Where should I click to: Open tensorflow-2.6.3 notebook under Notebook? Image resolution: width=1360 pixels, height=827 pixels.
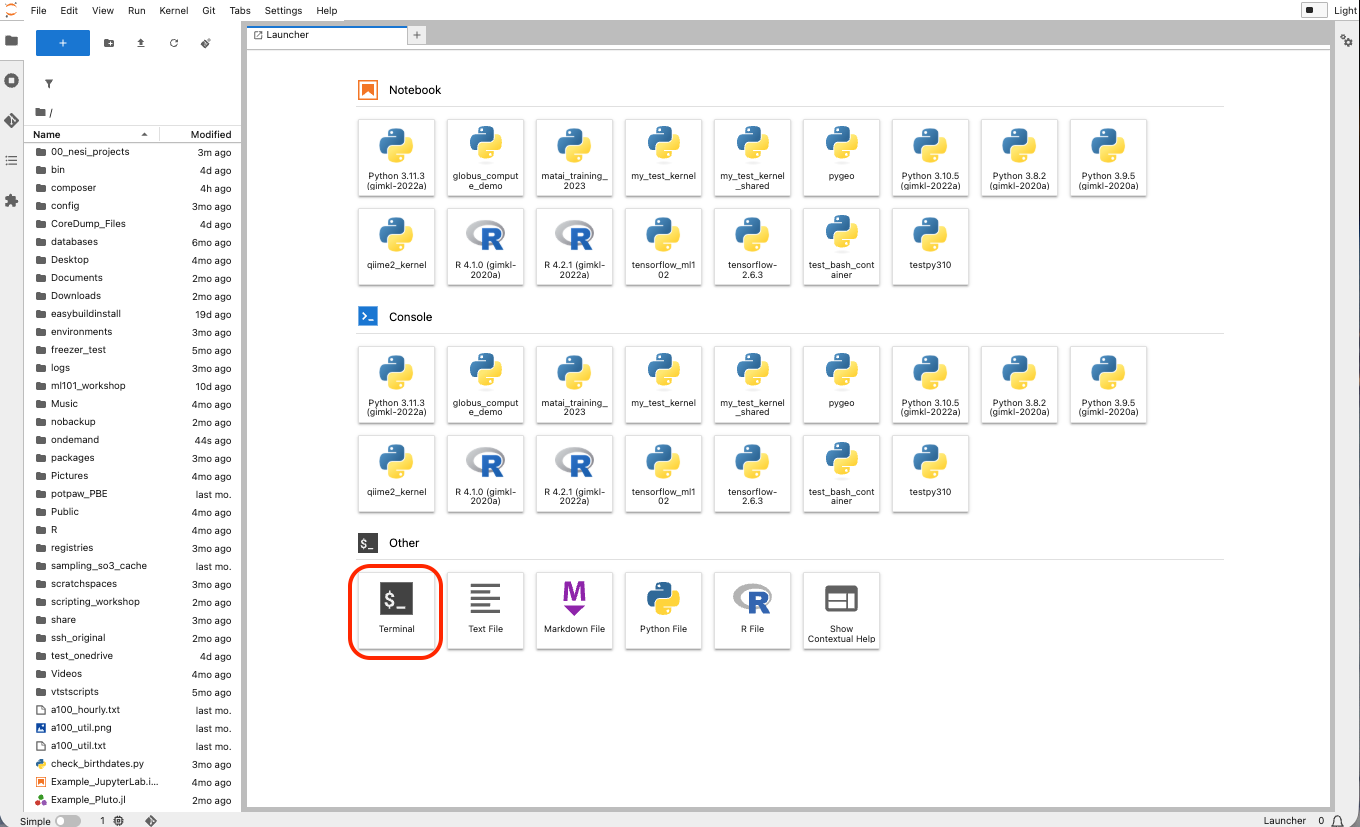[x=753, y=247]
